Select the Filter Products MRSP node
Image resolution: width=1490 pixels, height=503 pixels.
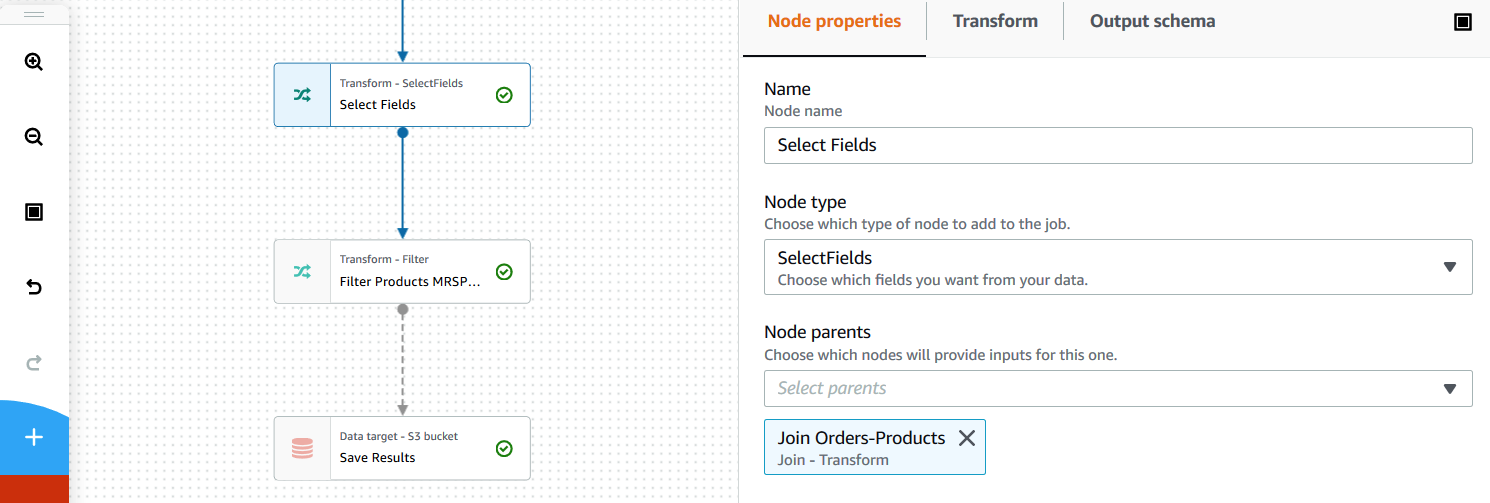click(x=410, y=281)
